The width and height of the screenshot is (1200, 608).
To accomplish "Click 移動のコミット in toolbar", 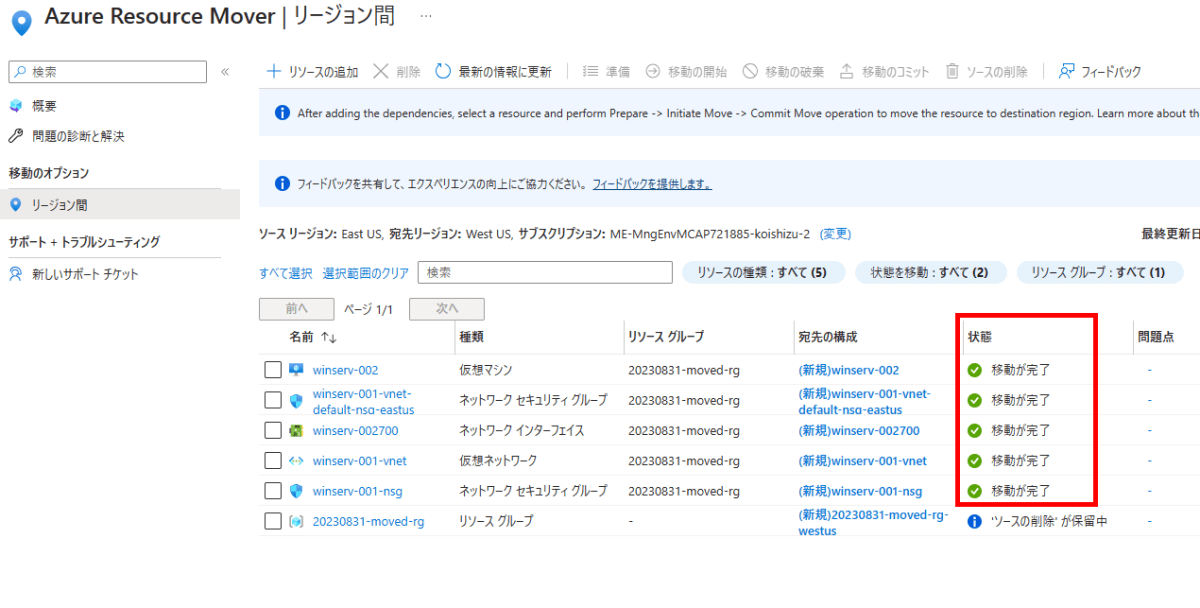I will (884, 72).
